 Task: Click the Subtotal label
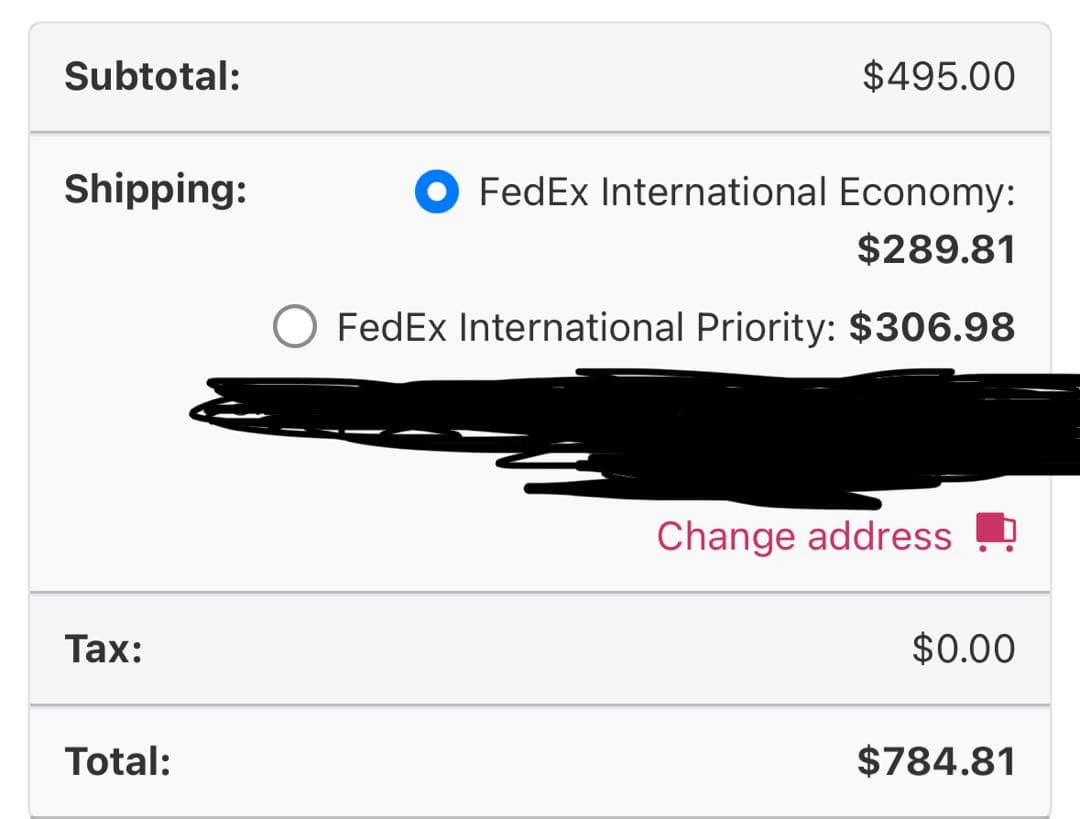click(x=152, y=76)
